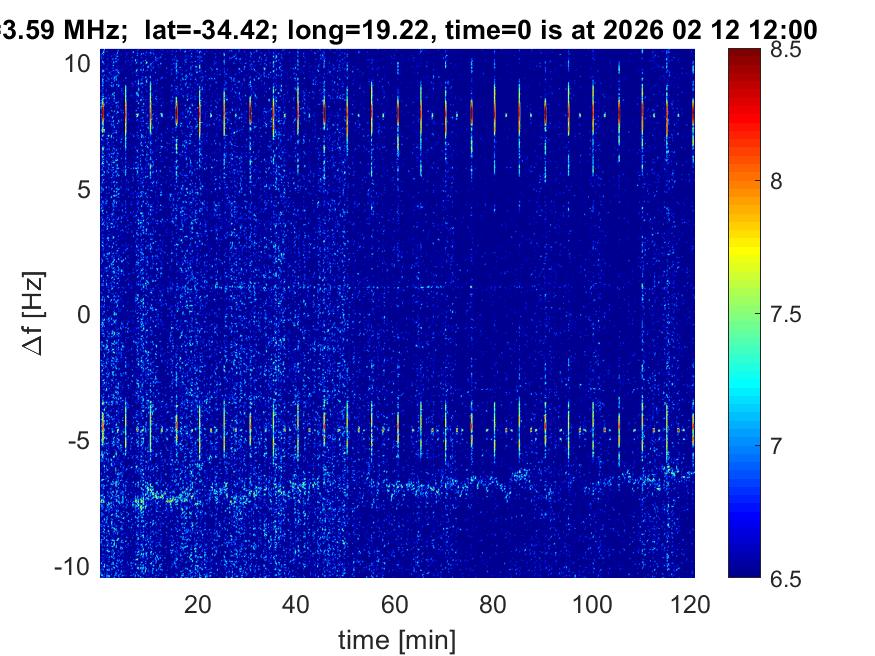Select the "time [min]" x-axis label
This screenshot has width=875, height=656.
[x=397, y=637]
